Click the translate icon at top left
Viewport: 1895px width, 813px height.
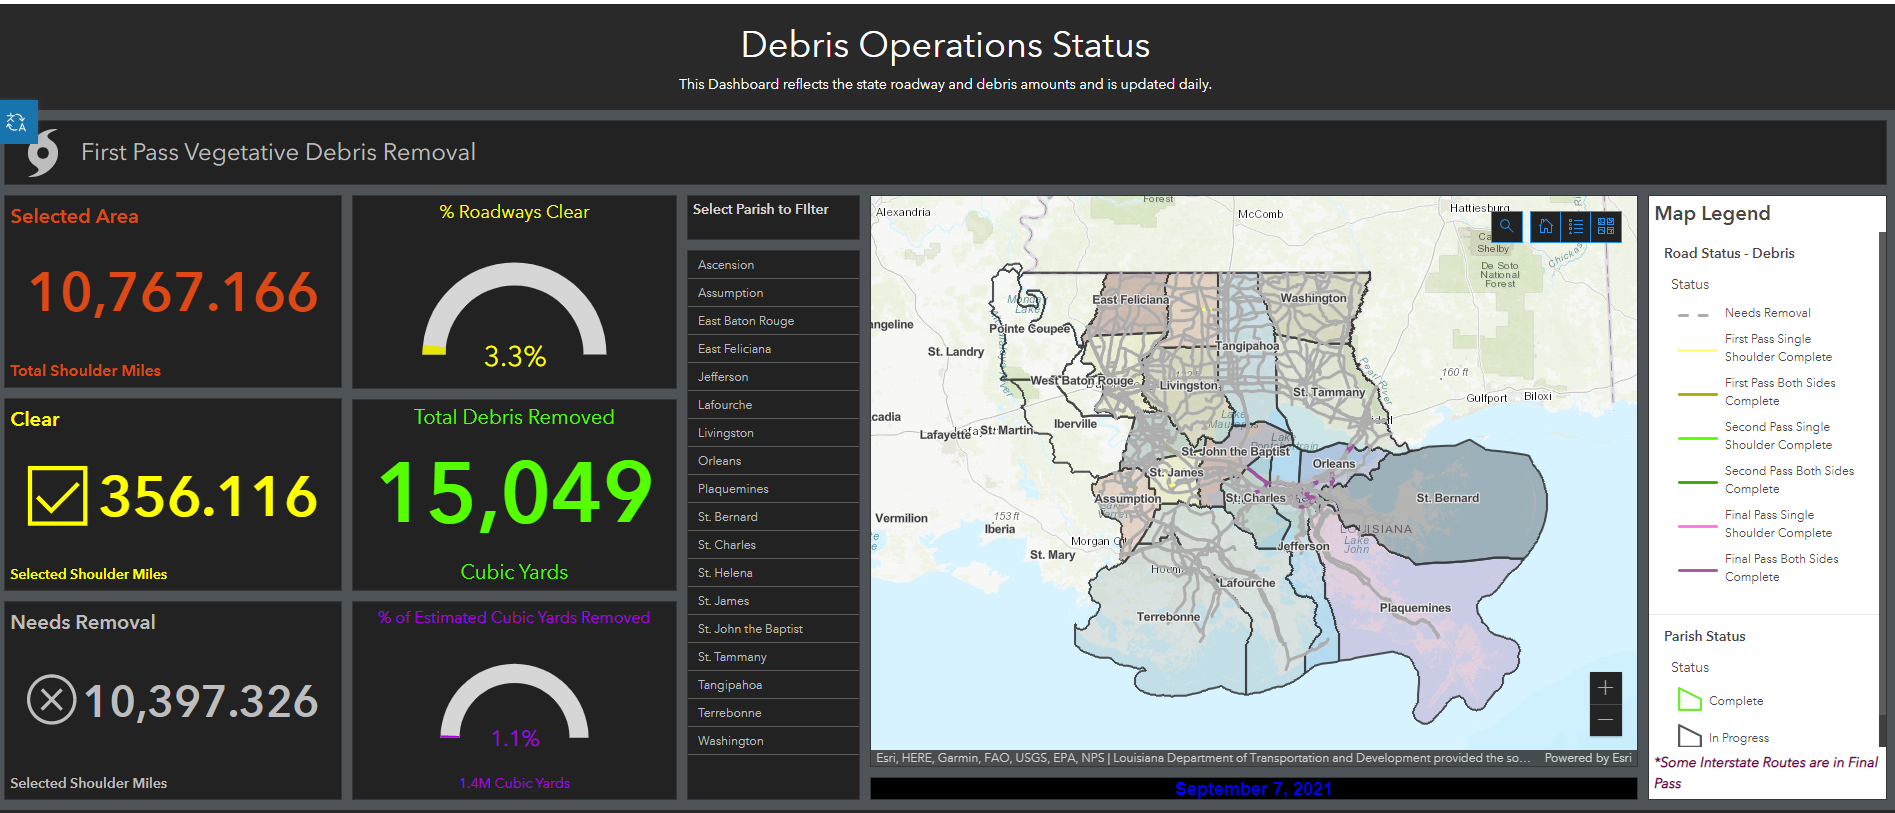[x=17, y=122]
